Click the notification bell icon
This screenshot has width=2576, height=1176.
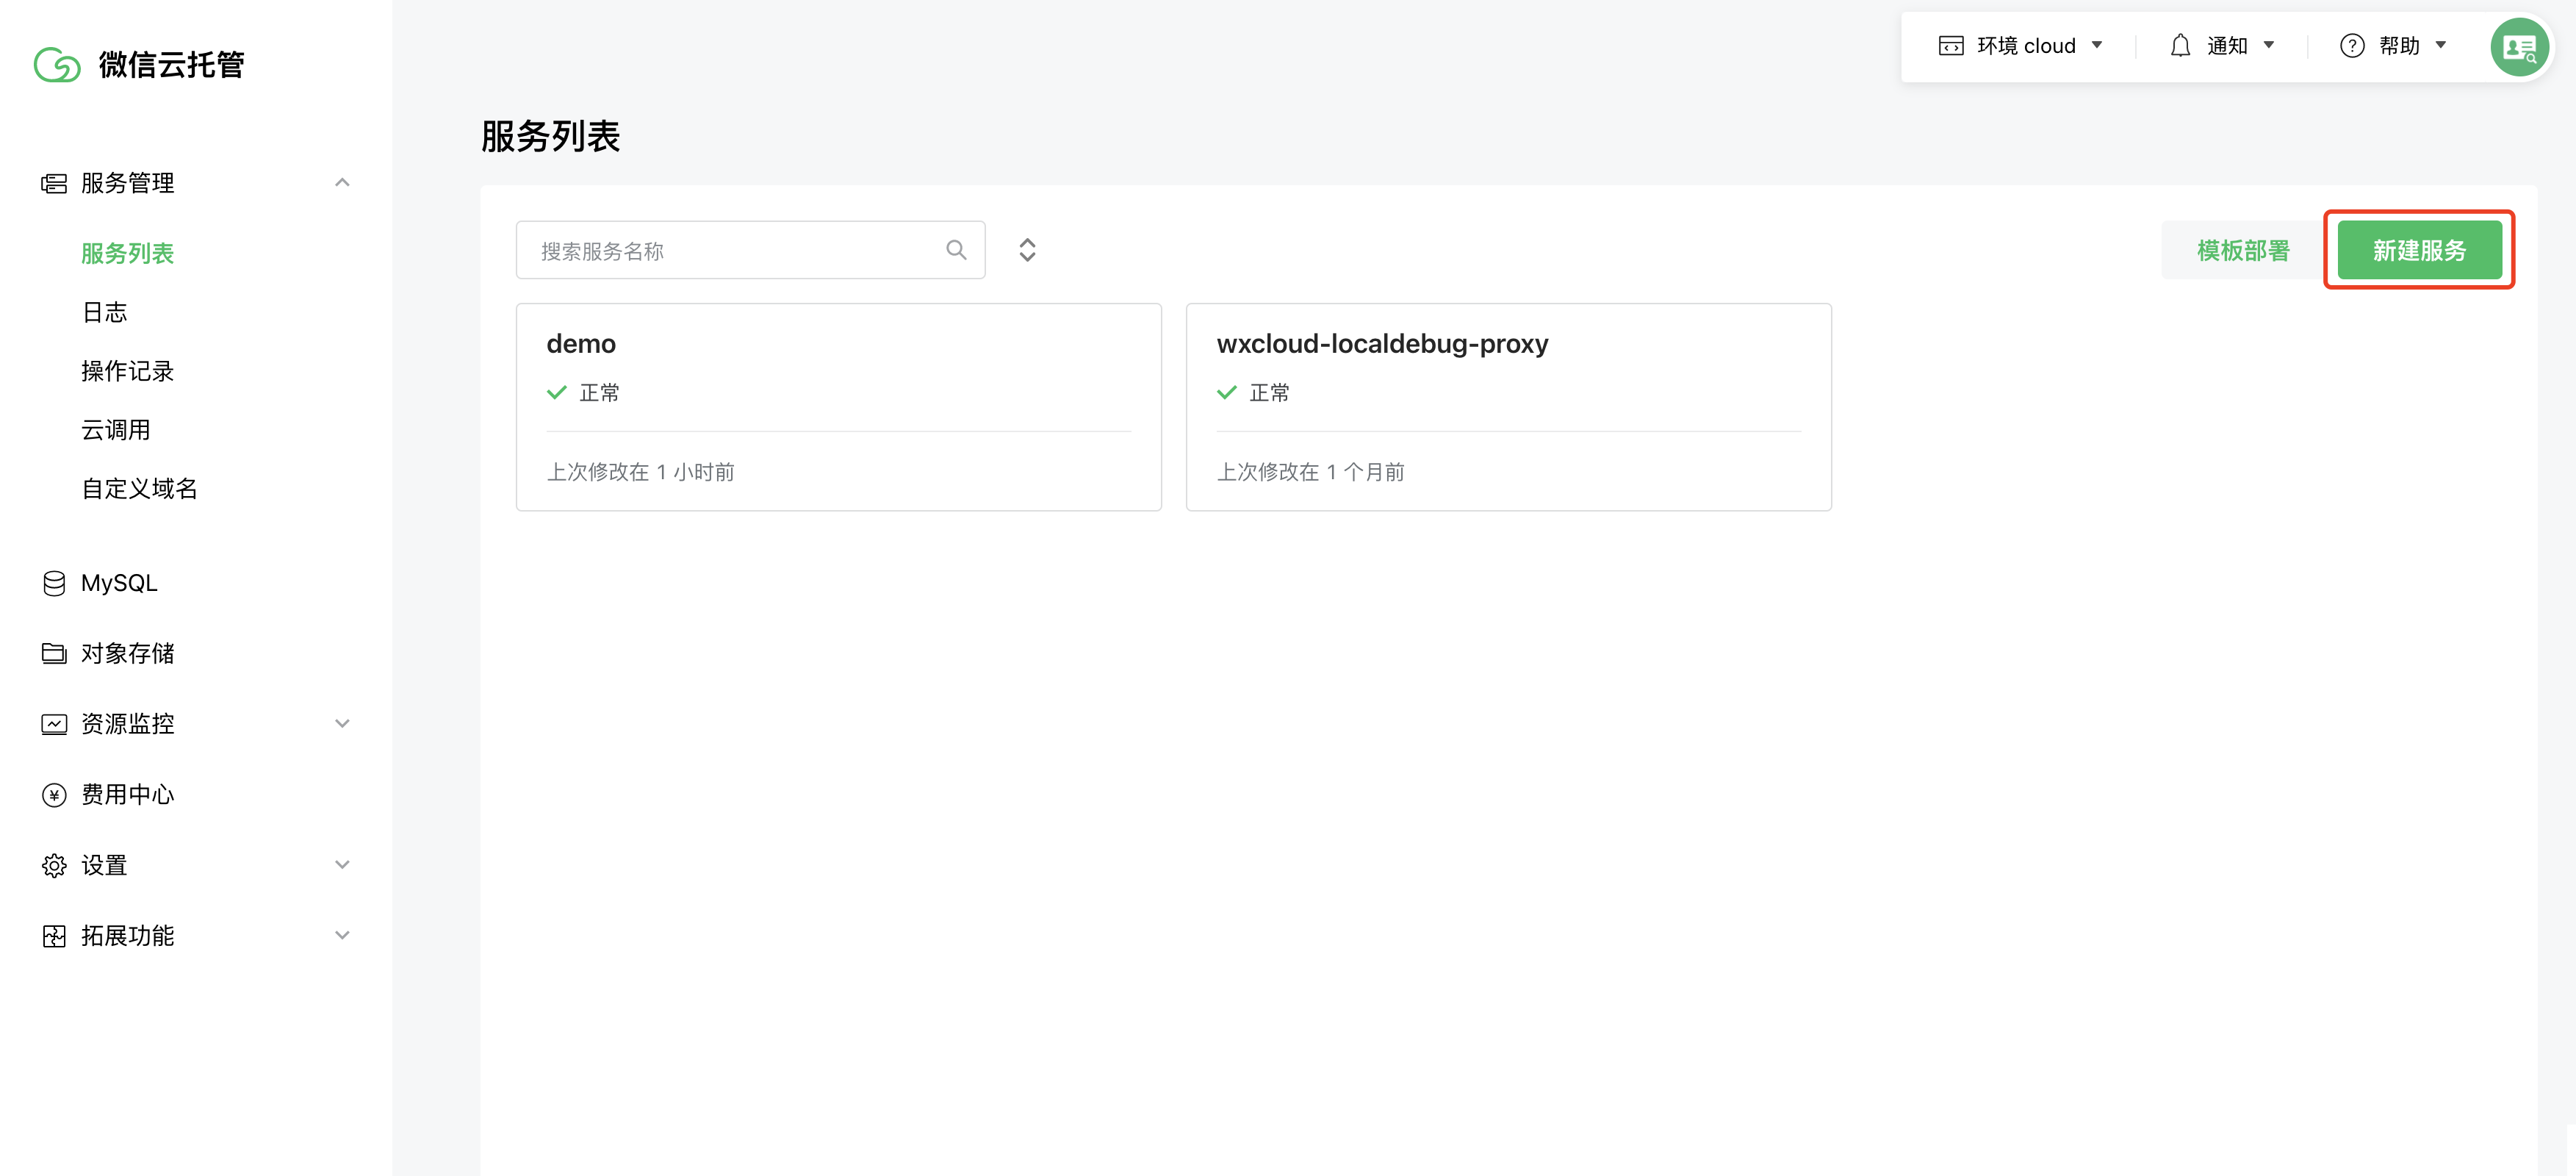(x=2180, y=46)
